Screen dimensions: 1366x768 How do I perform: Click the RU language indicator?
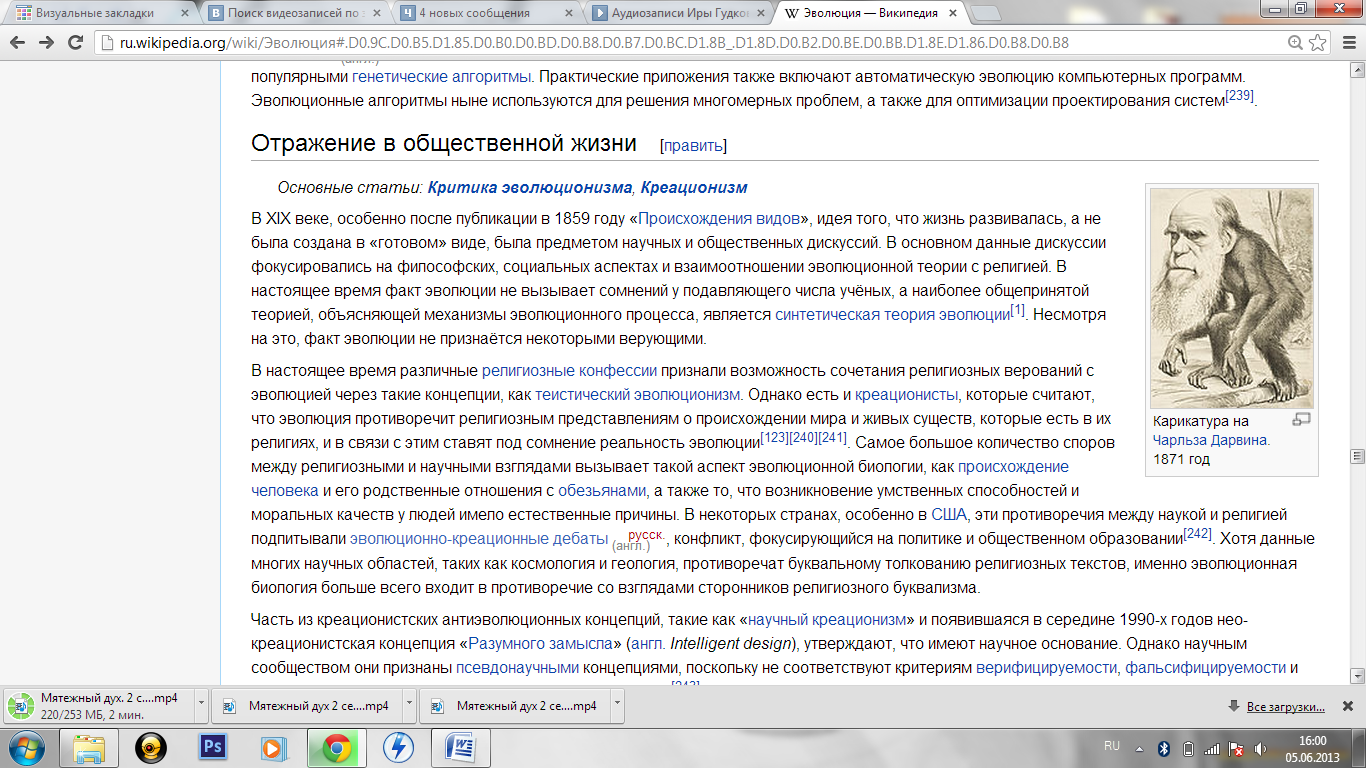point(1112,747)
